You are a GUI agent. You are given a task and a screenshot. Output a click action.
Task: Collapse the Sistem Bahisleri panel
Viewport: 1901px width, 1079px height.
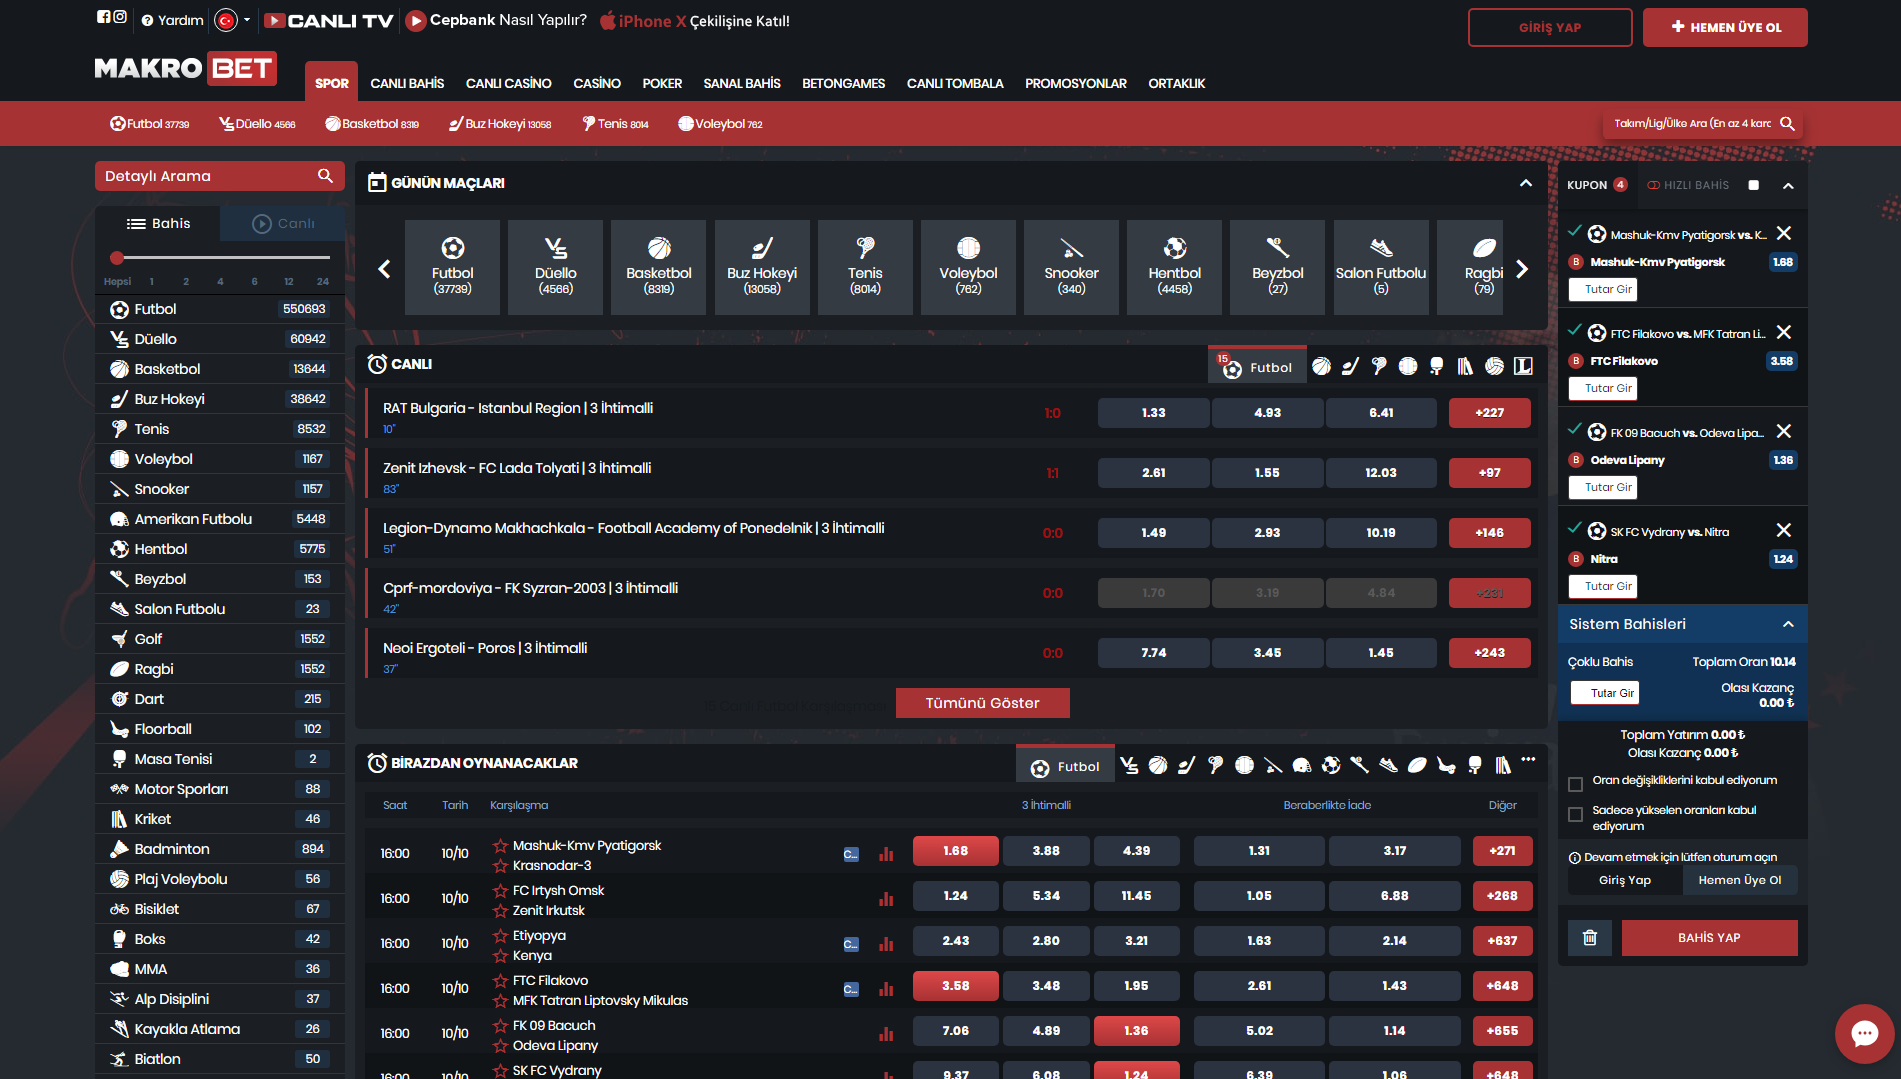1787,624
